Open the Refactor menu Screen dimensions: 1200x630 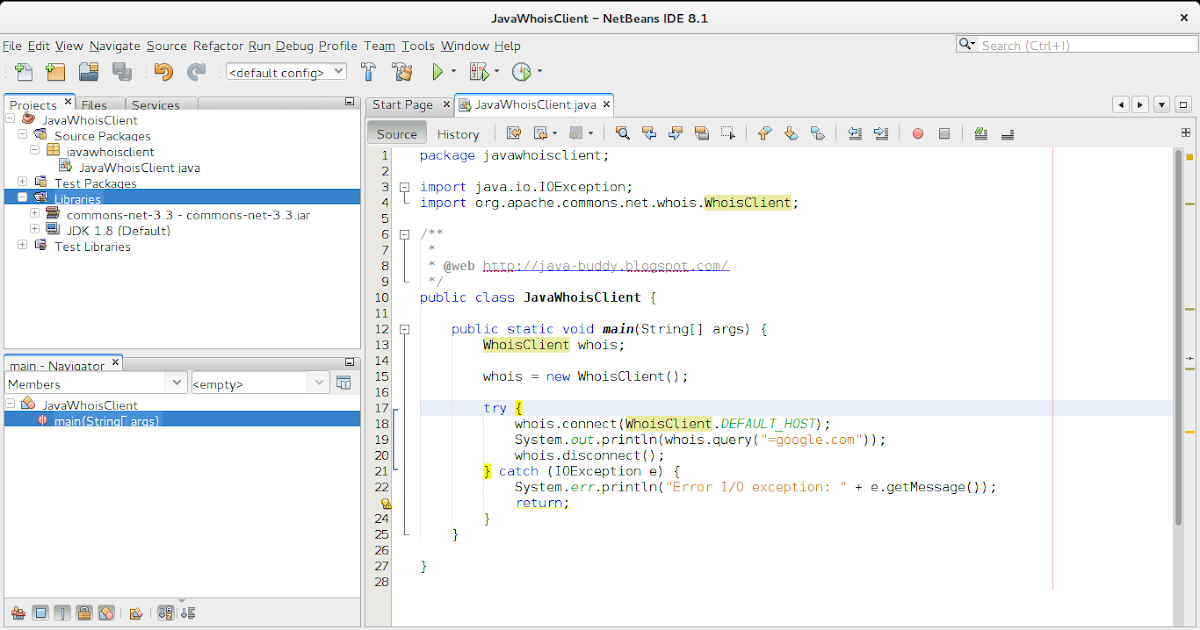coord(219,46)
